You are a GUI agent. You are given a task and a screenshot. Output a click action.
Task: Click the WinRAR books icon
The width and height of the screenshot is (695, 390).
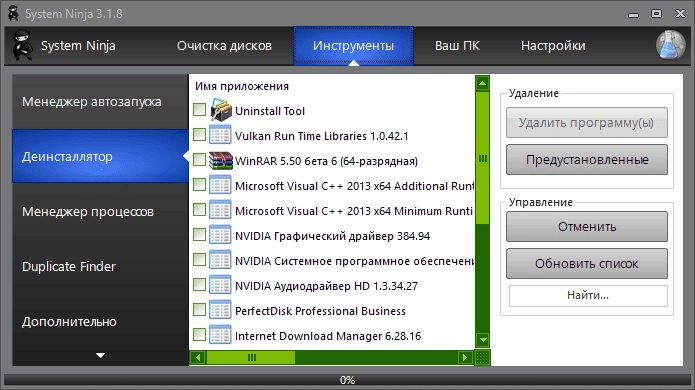[221, 160]
